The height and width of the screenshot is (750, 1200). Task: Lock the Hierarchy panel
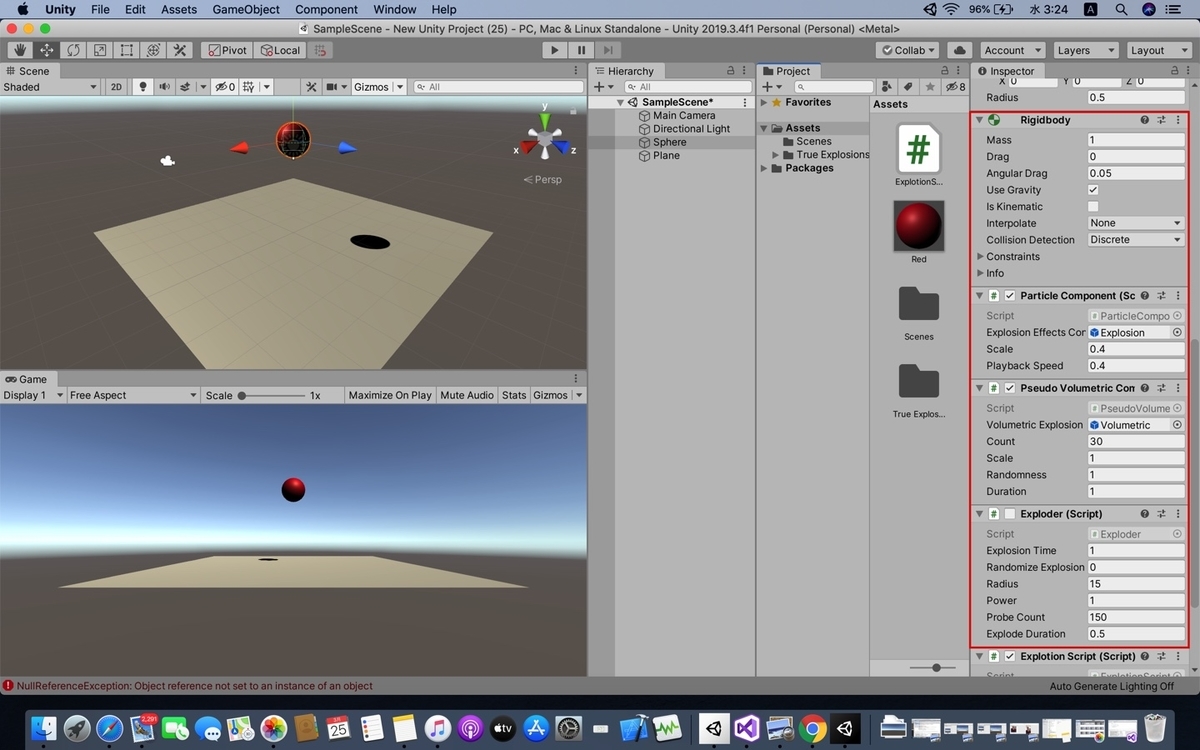click(x=730, y=71)
